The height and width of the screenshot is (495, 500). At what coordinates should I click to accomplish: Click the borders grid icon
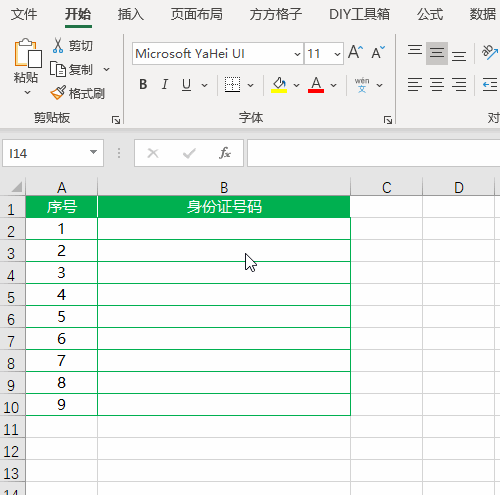(232, 85)
